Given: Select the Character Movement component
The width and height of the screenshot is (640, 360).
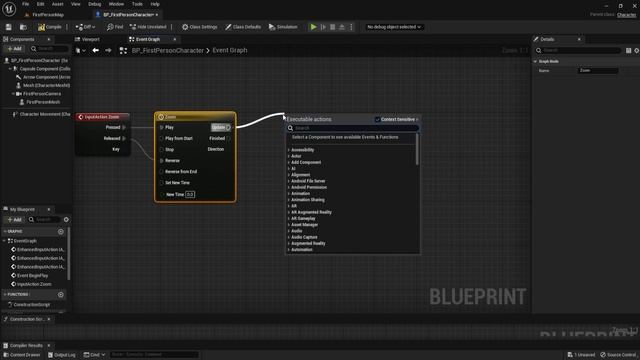Looking at the screenshot, I should pyautogui.click(x=42, y=114).
